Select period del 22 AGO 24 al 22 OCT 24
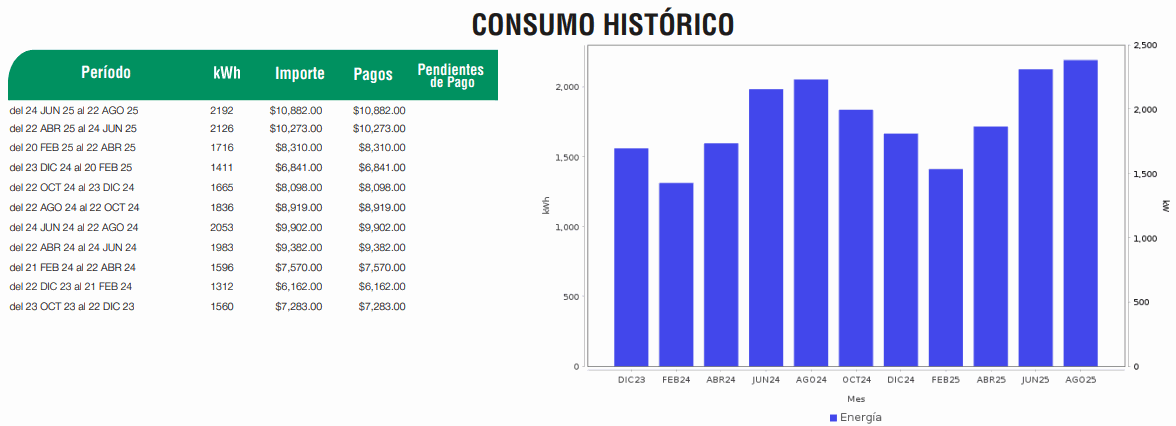Viewport: 1176px width, 426px height. pyautogui.click(x=74, y=207)
